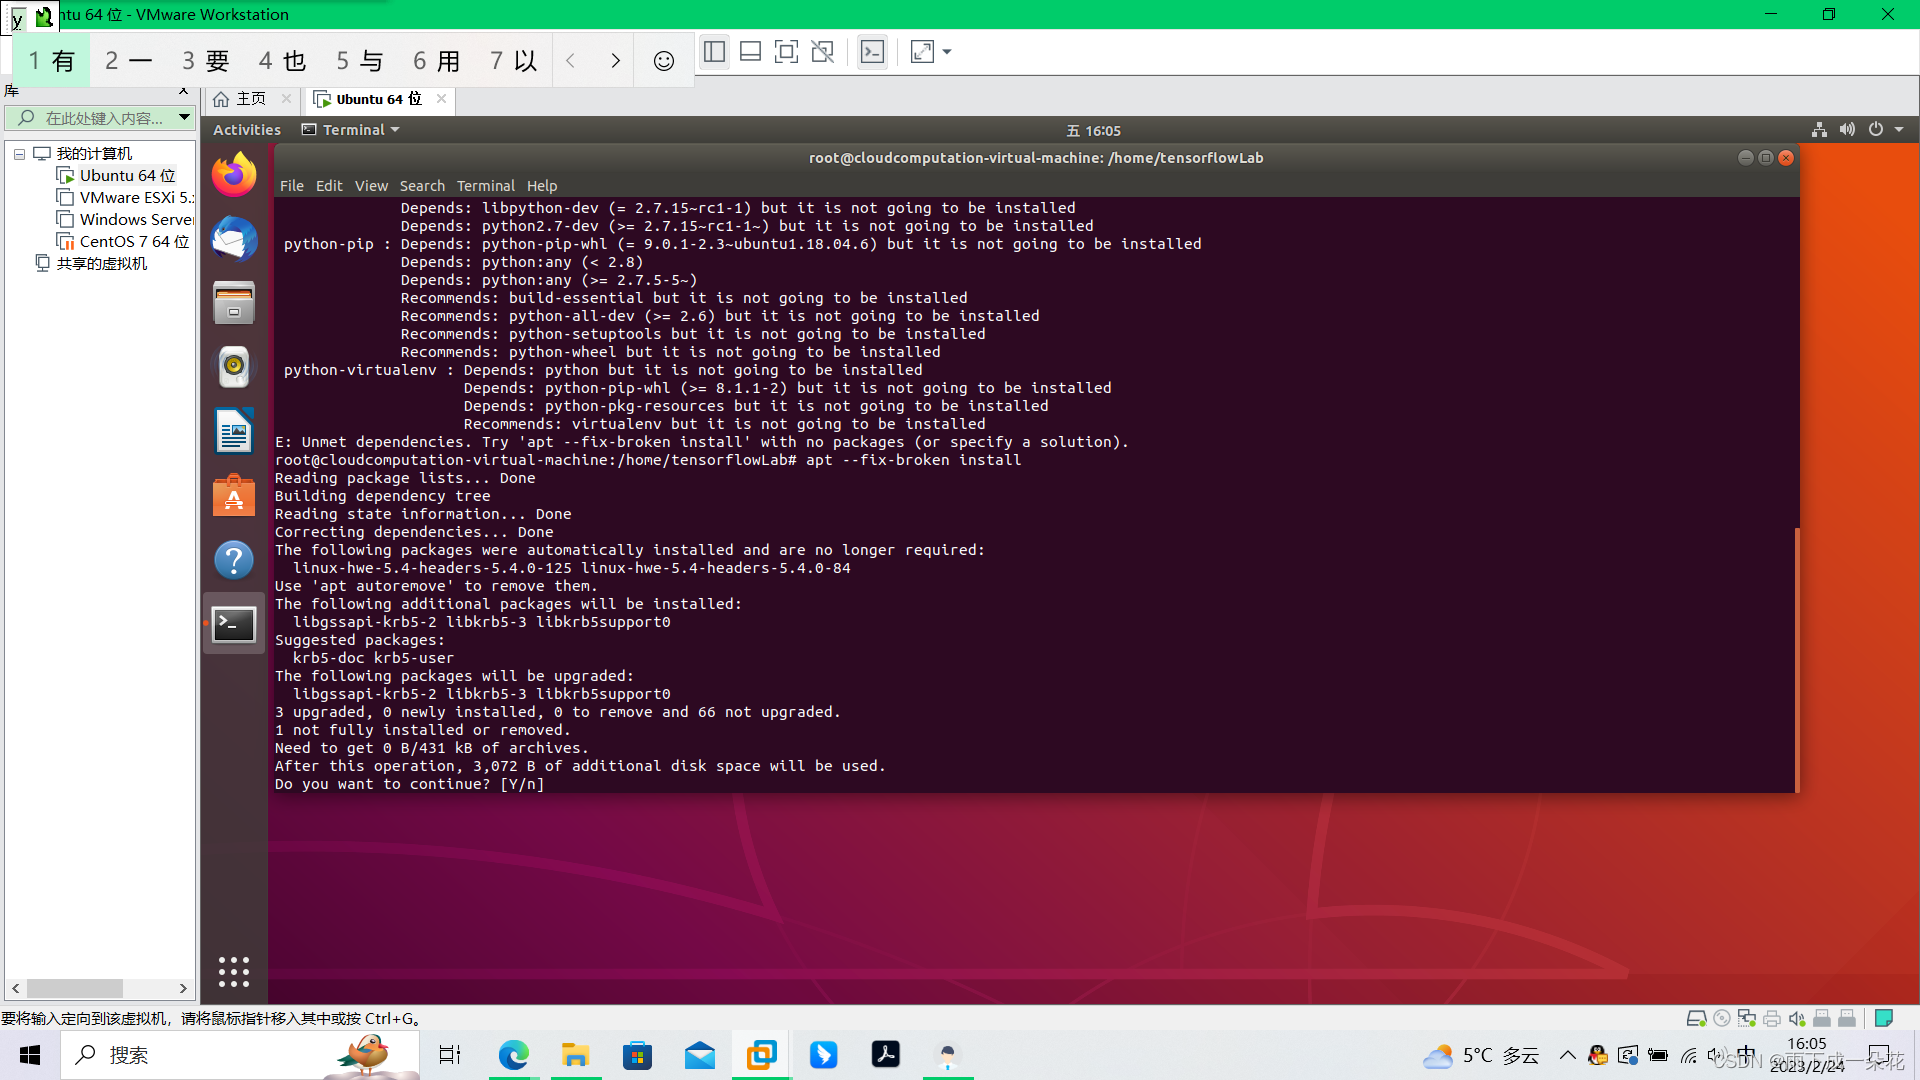Toggle the VMware thumbnail bar view
This screenshot has width=1920, height=1080.
750,53
